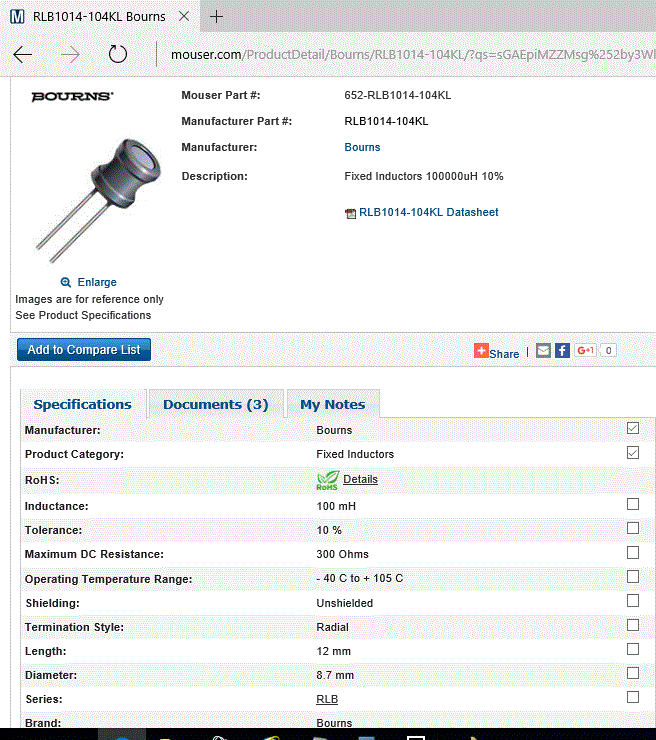
Task: Open the My Notes tab
Action: [x=333, y=404]
